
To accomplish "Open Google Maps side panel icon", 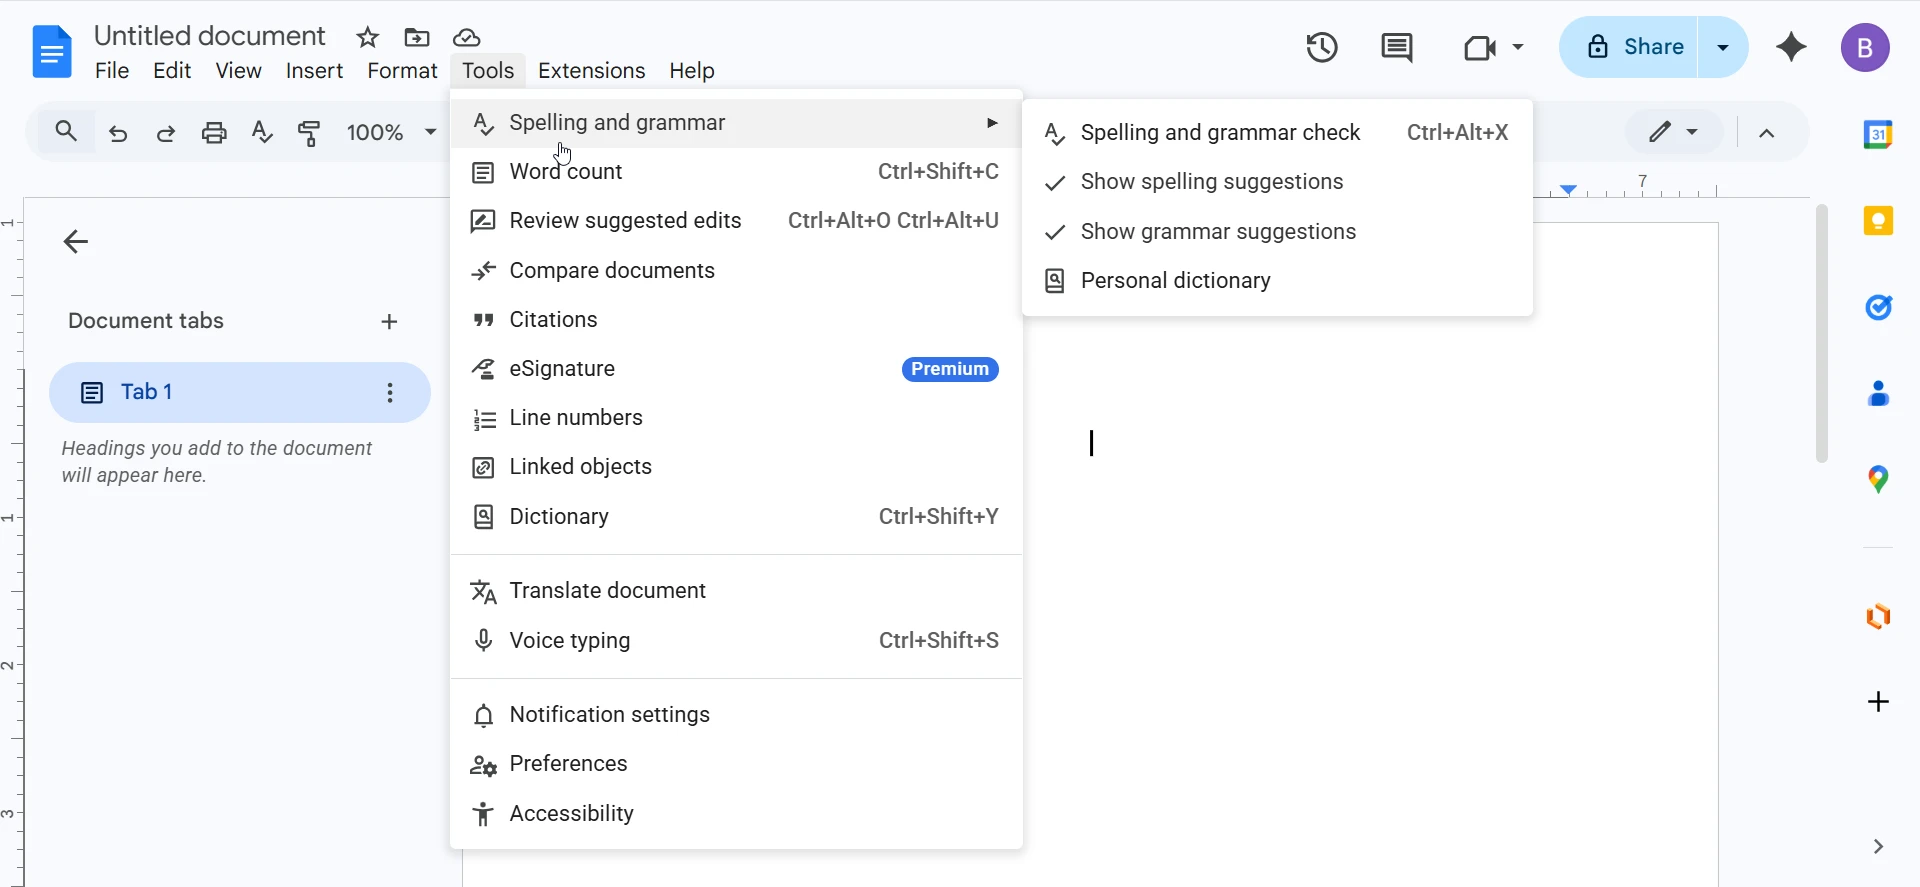I will pos(1878,480).
